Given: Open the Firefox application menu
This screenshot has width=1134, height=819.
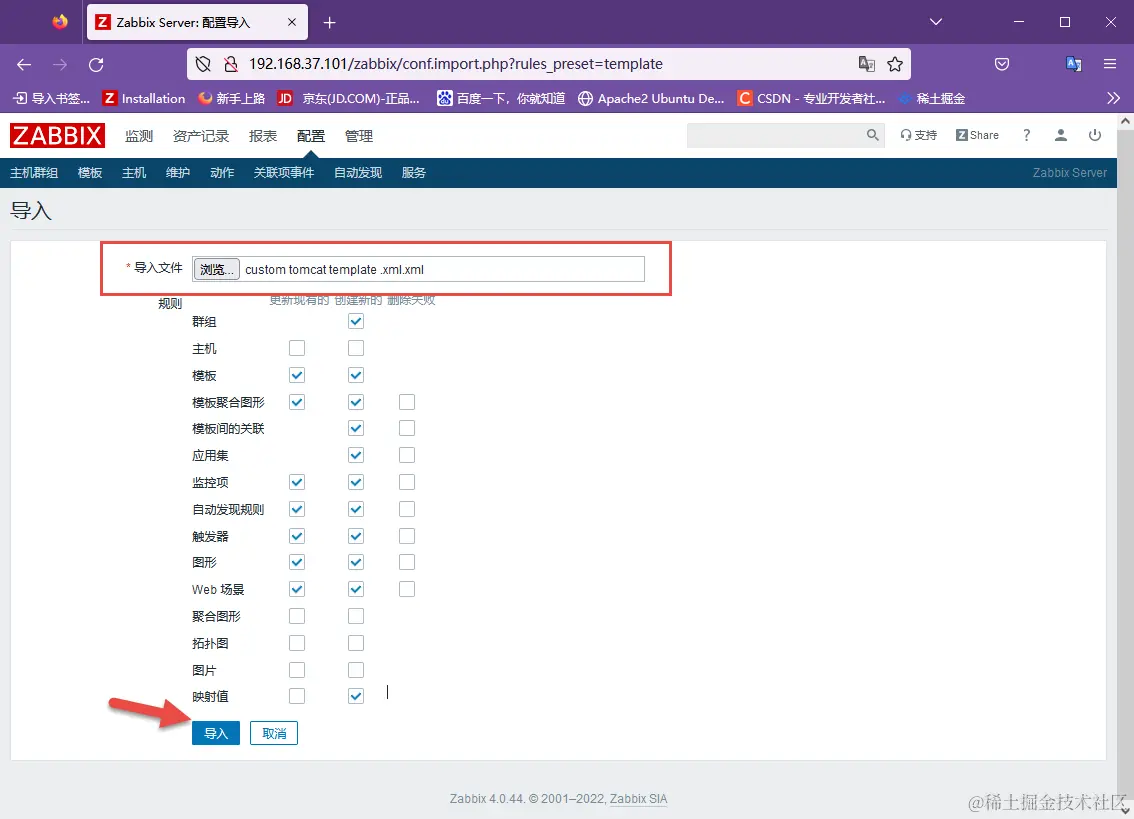Looking at the screenshot, I should pos(1110,63).
